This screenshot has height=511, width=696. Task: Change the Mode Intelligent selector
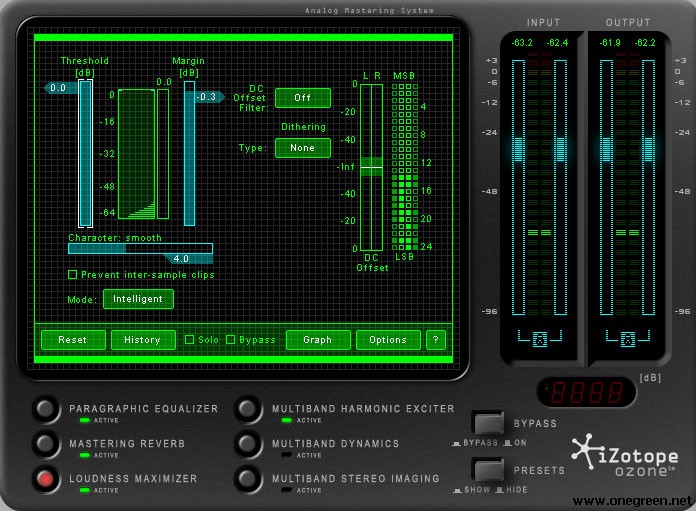(138, 299)
